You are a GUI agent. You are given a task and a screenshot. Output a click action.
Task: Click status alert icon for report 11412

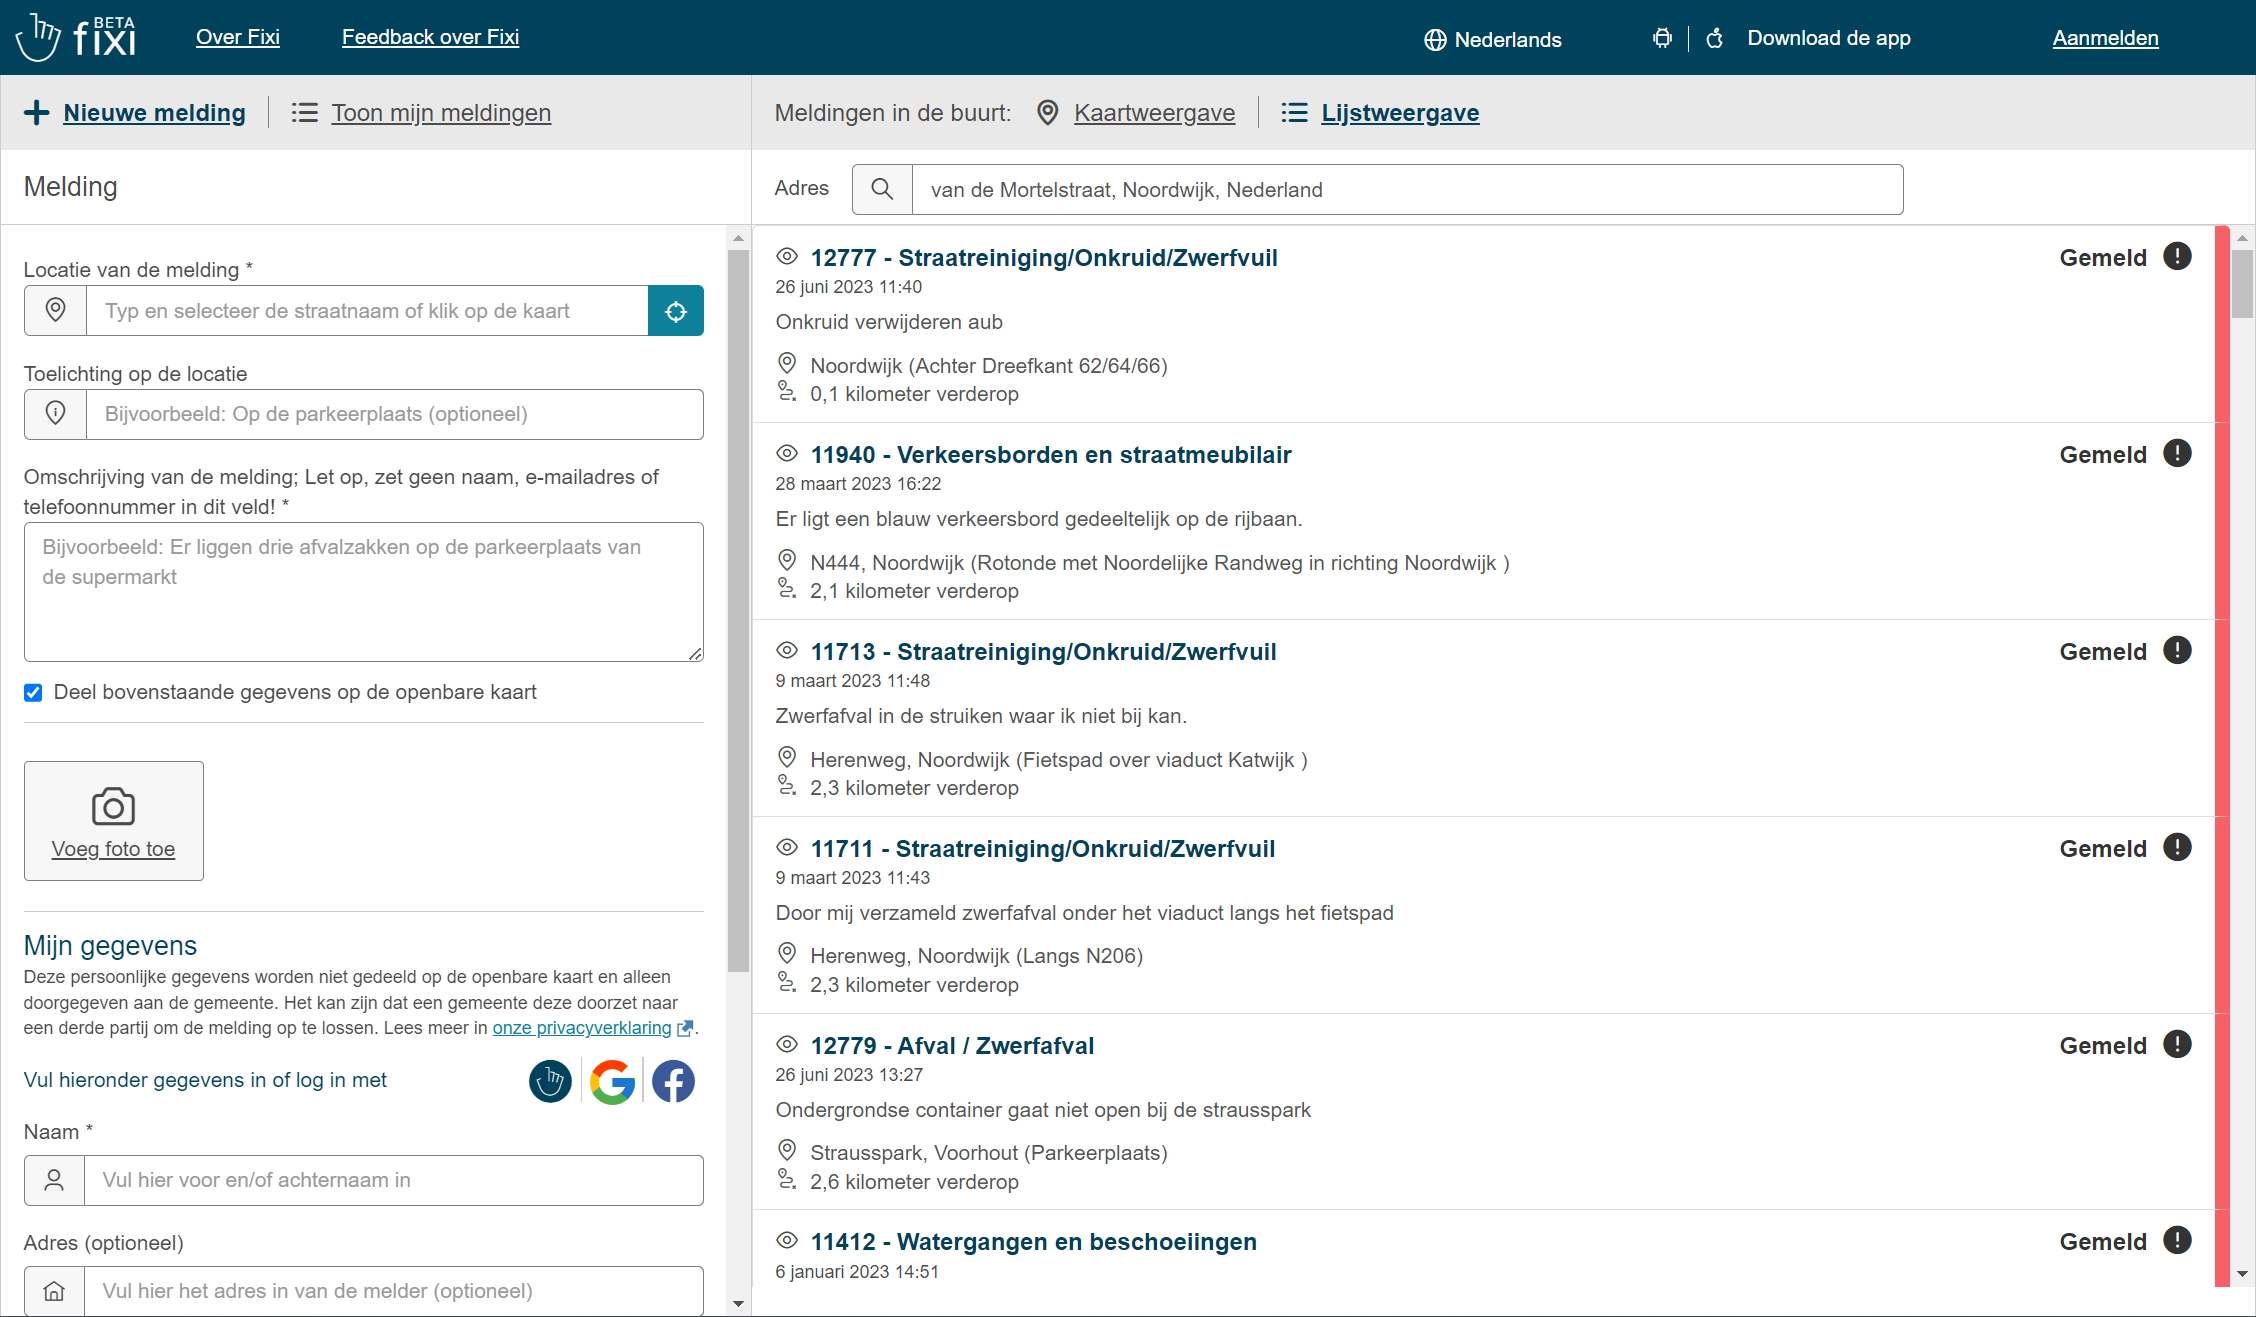(x=2177, y=1240)
